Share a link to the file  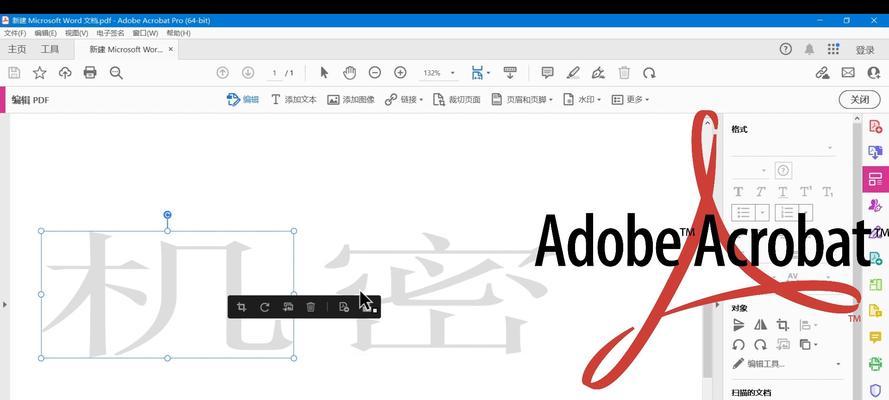(x=822, y=73)
